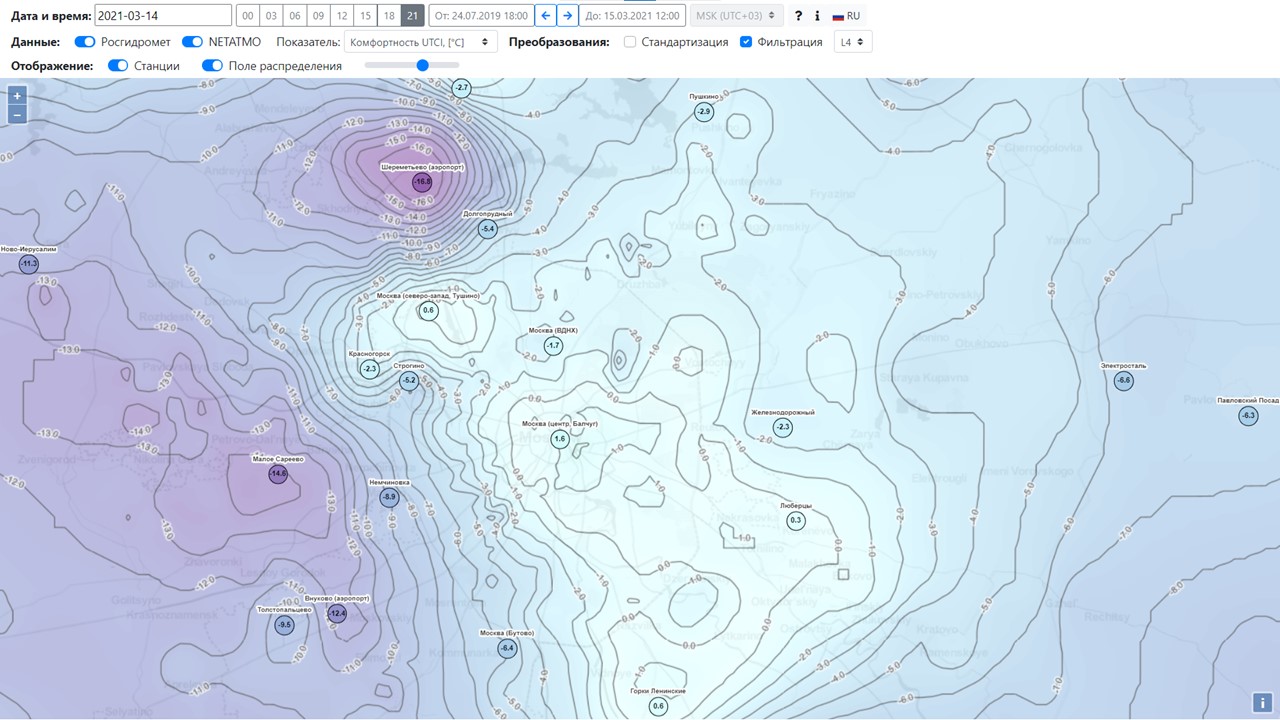Screen dimensions: 1280x720
Task: Enable the Стандартизация checkbox
Action: point(630,42)
